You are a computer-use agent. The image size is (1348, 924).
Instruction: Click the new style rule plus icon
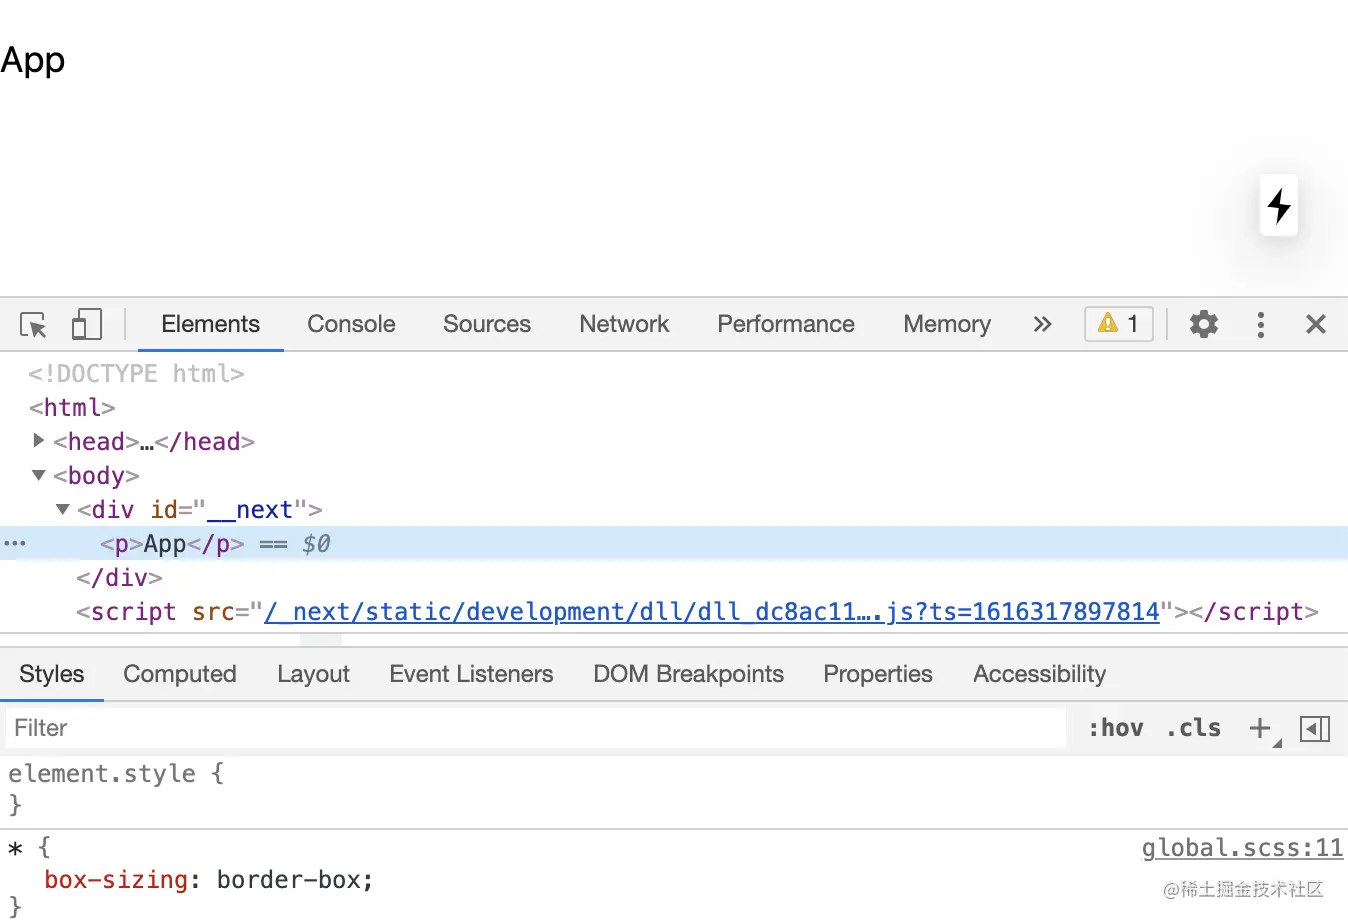[x=1260, y=728]
